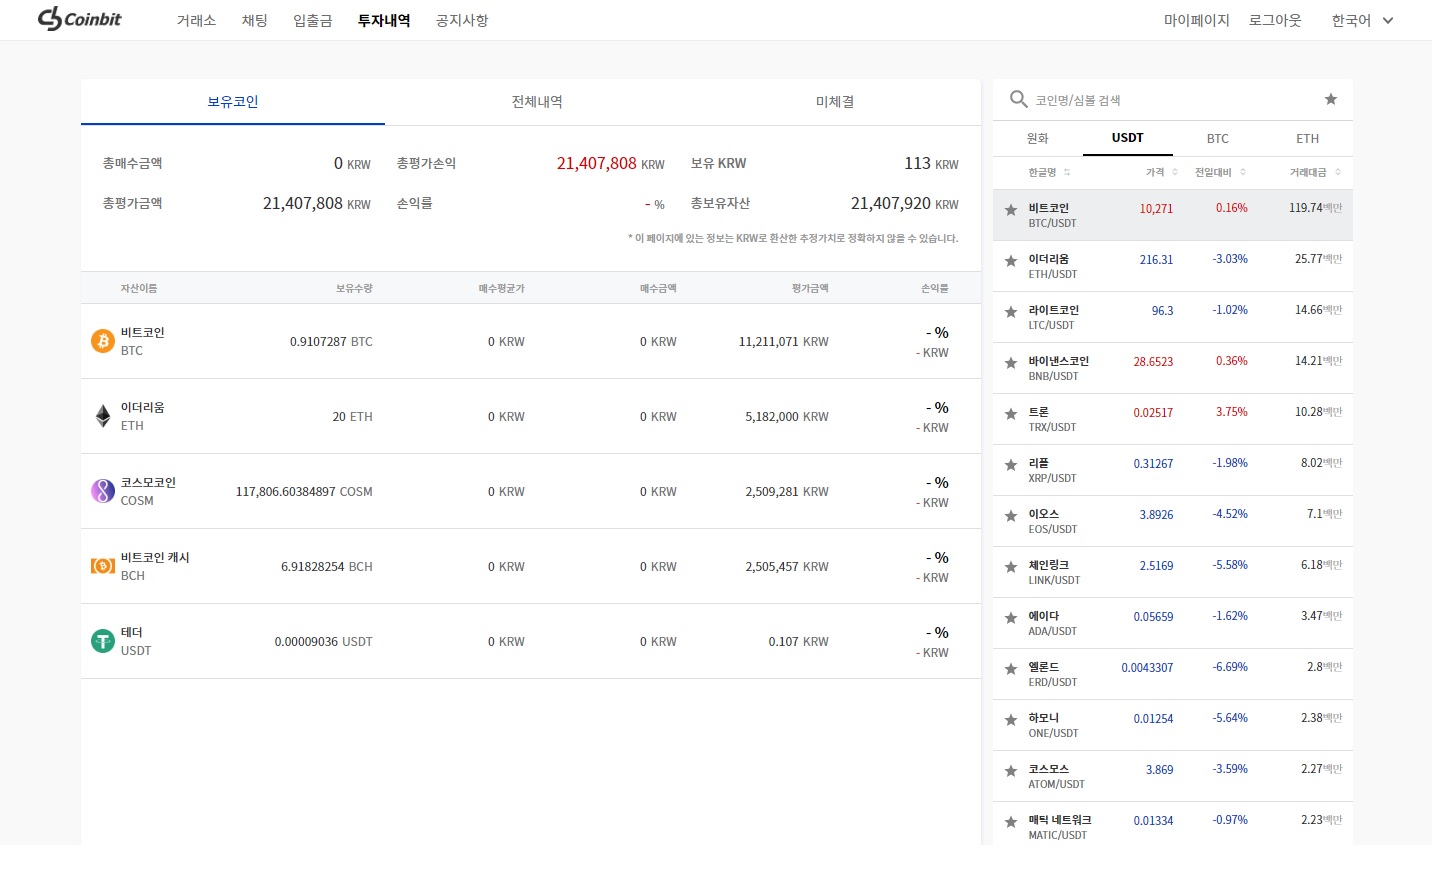The image size is (1432, 875).
Task: Open the 체인링크 LINK/USDT market row
Action: tap(1173, 572)
